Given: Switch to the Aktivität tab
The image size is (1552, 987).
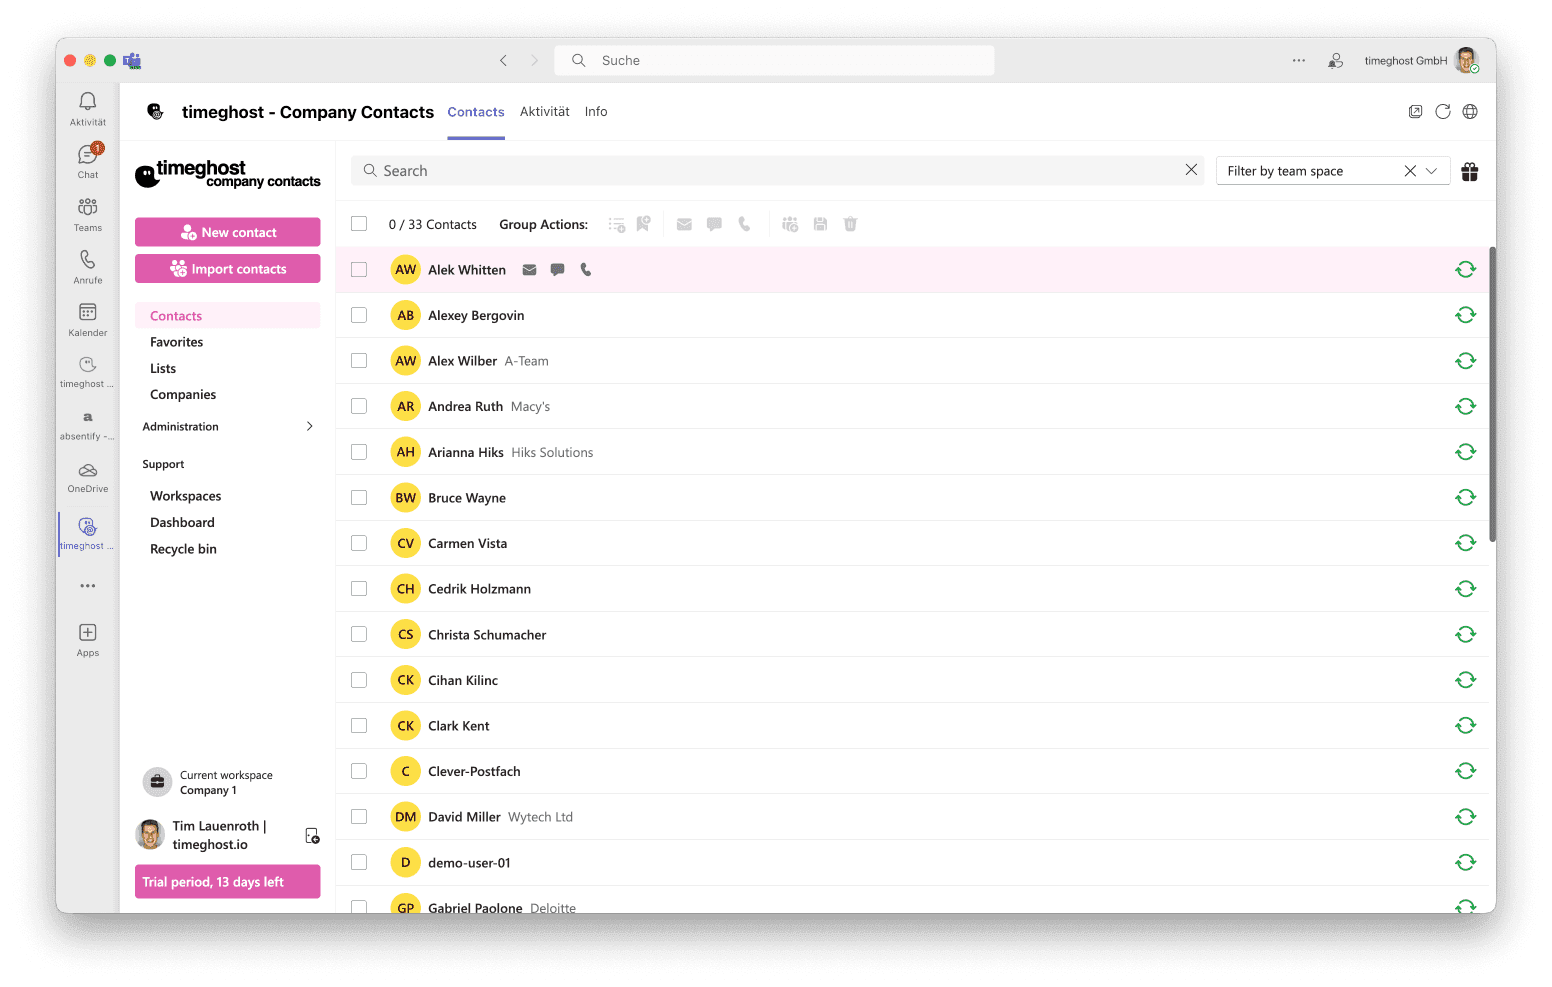Looking at the screenshot, I should point(545,112).
